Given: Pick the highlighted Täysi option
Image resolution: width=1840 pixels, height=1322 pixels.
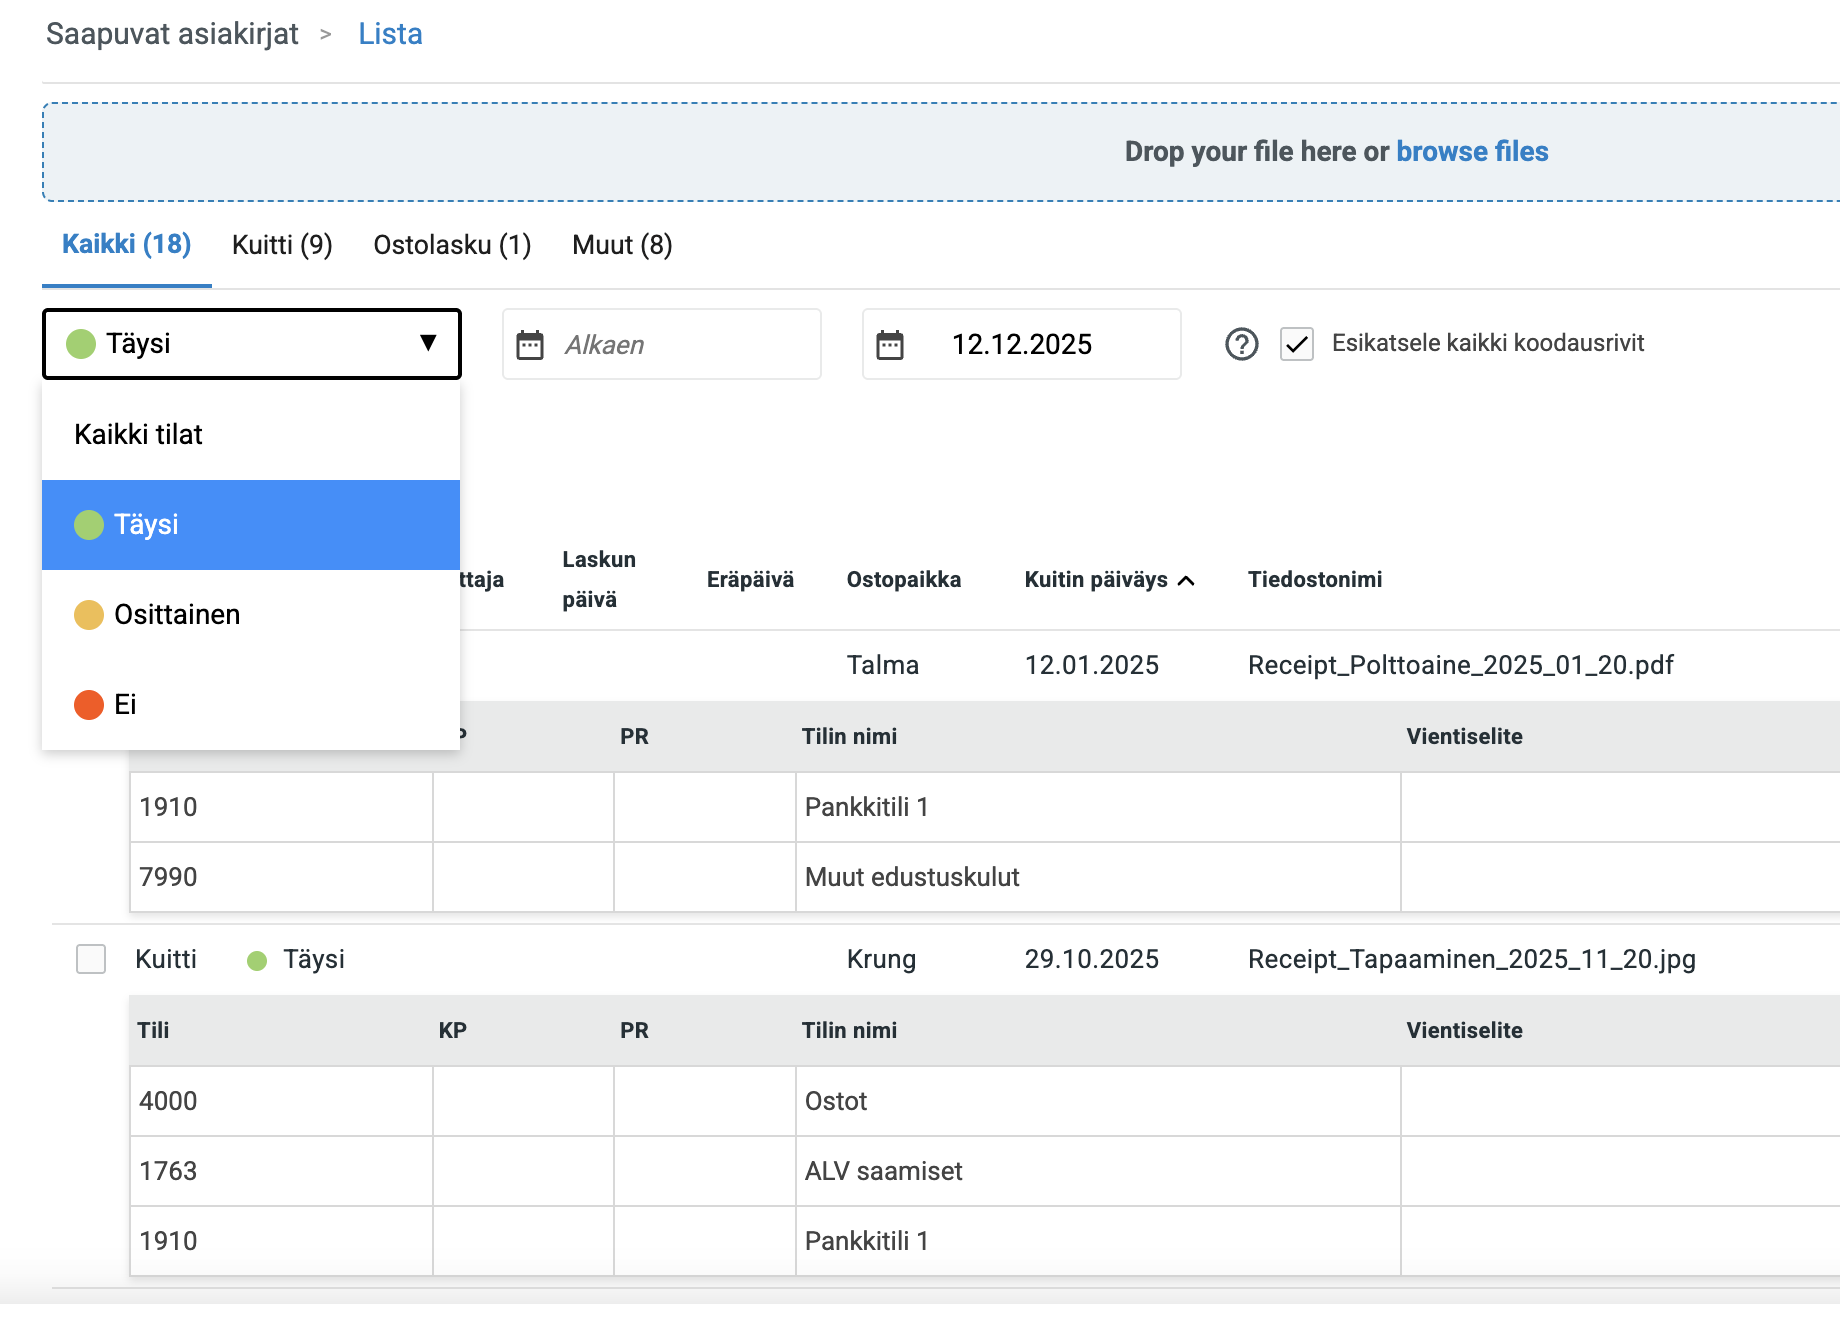Looking at the screenshot, I should (x=146, y=525).
